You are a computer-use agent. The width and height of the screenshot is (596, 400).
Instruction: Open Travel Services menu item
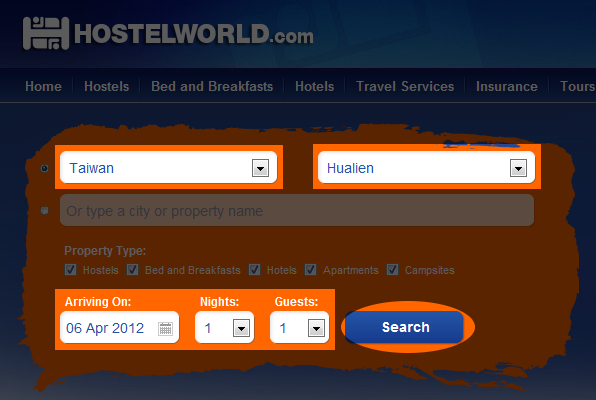pyautogui.click(x=405, y=86)
